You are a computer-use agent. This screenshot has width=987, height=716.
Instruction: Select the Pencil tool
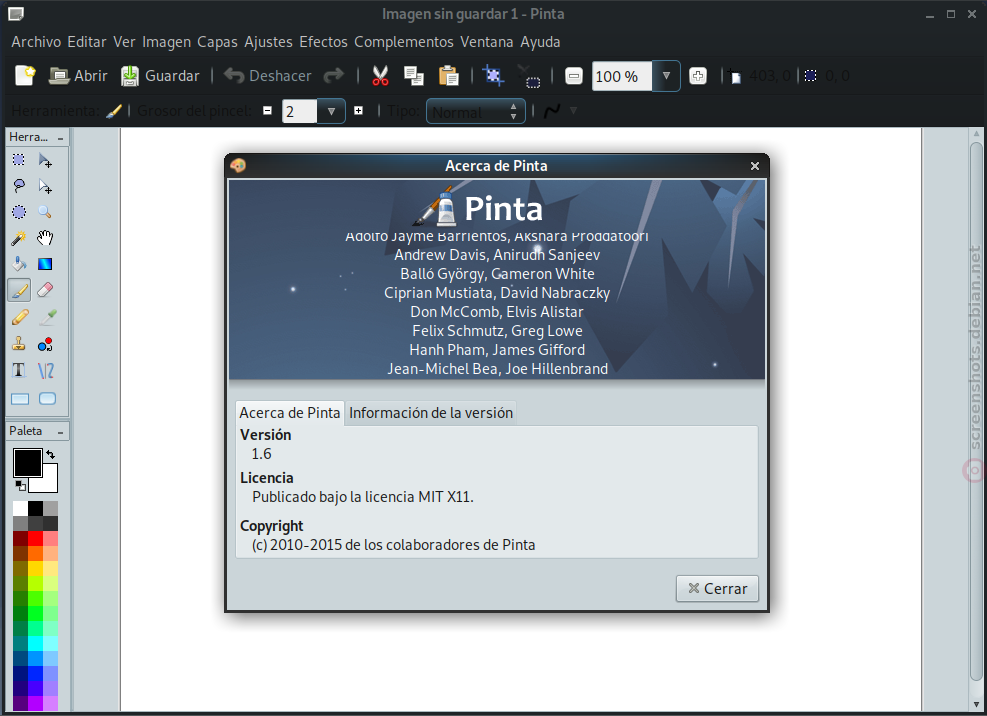19,317
